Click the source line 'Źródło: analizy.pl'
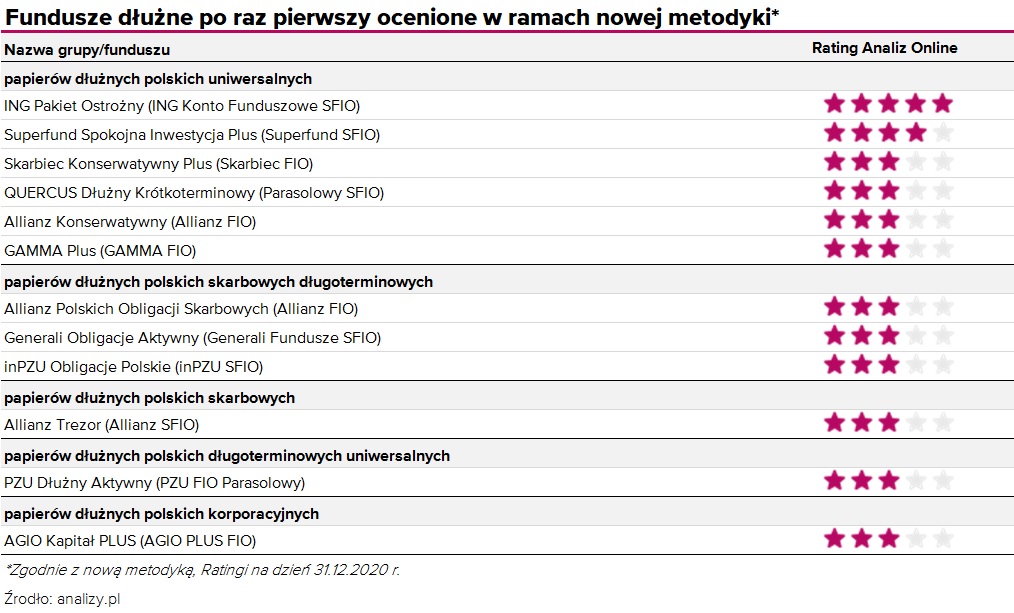 tap(62, 599)
